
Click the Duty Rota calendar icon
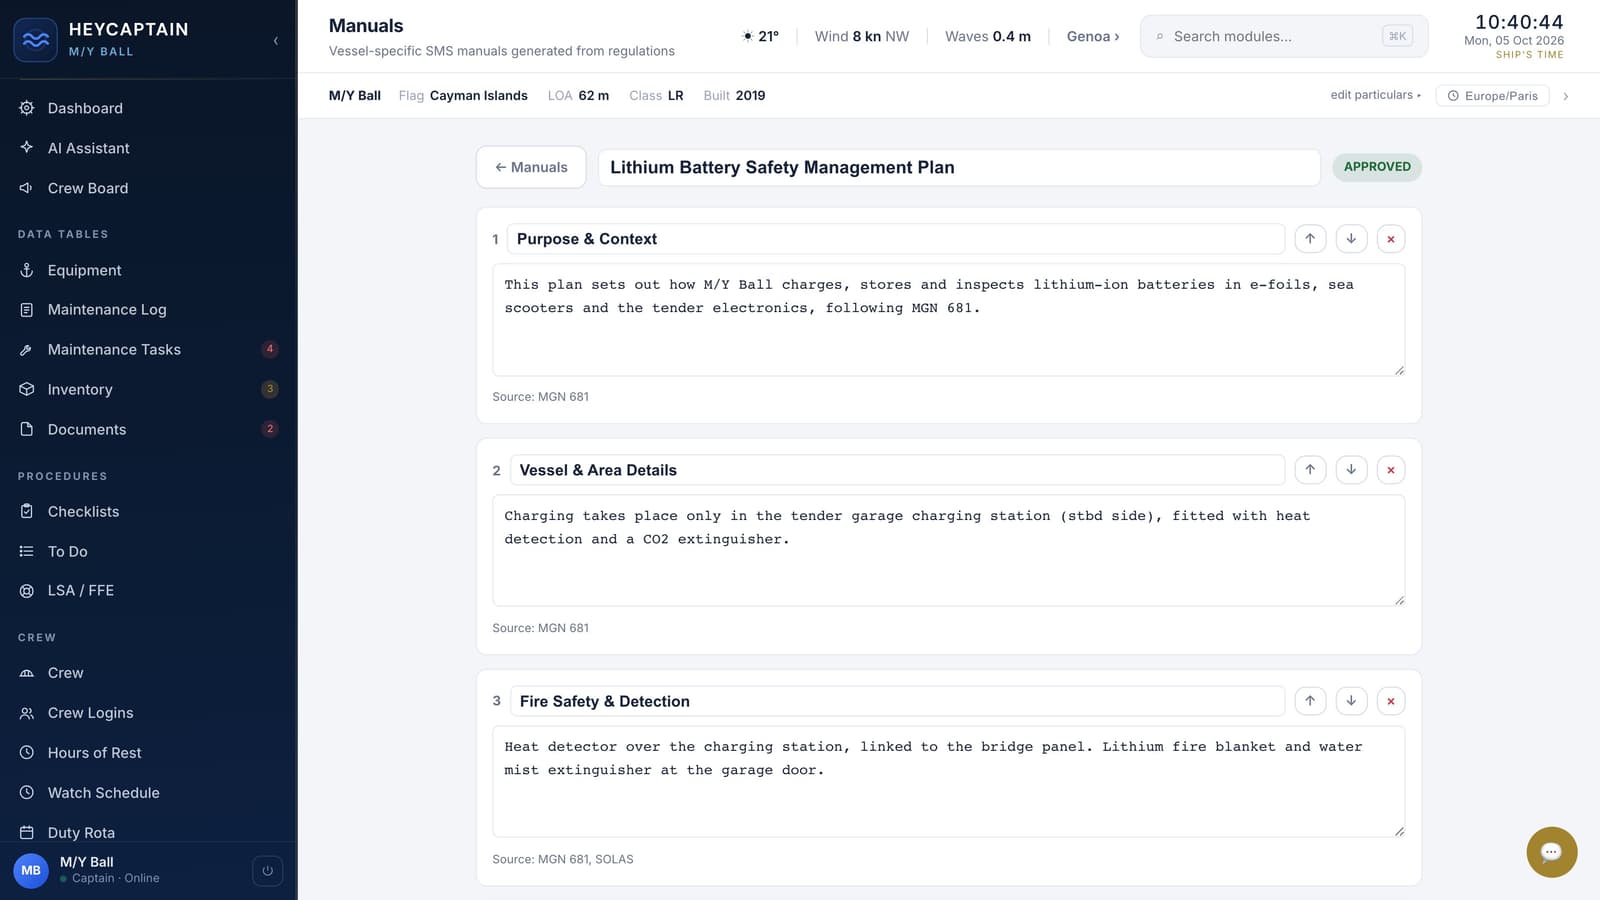point(27,832)
